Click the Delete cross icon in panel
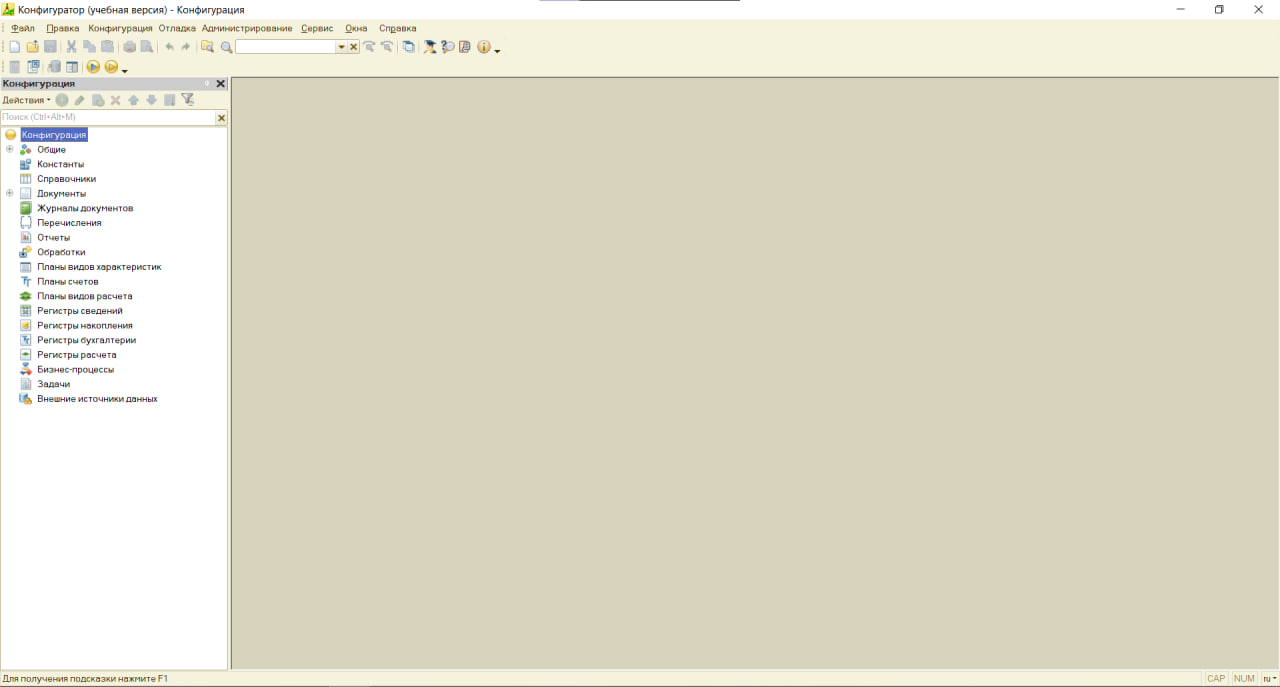The width and height of the screenshot is (1280, 687). pos(116,100)
